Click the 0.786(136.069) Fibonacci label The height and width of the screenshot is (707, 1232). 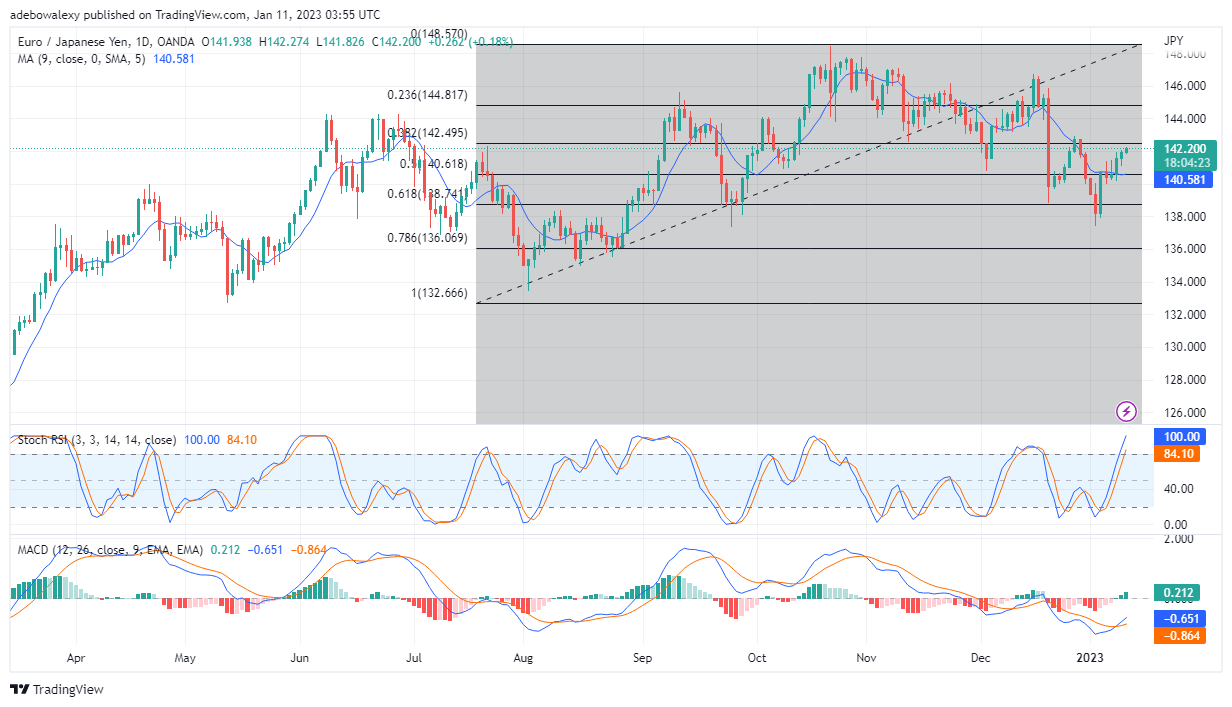pos(428,237)
